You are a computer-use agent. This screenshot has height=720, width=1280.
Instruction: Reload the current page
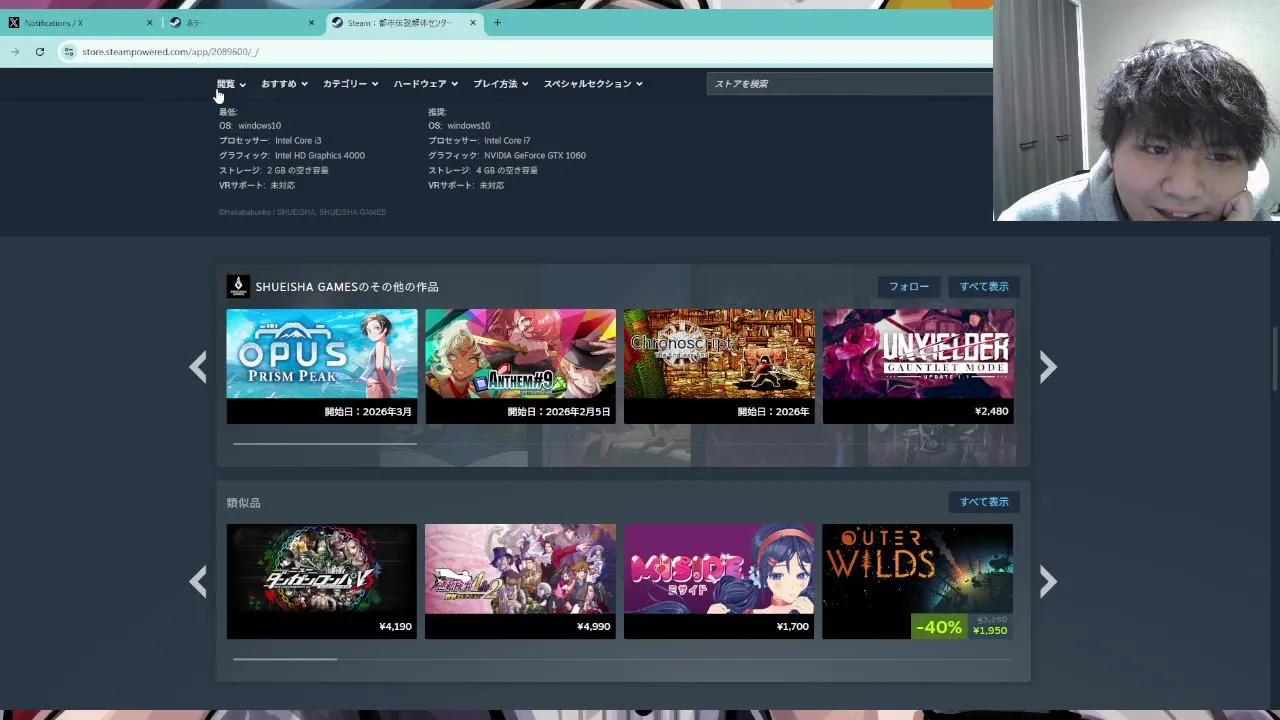(x=40, y=52)
